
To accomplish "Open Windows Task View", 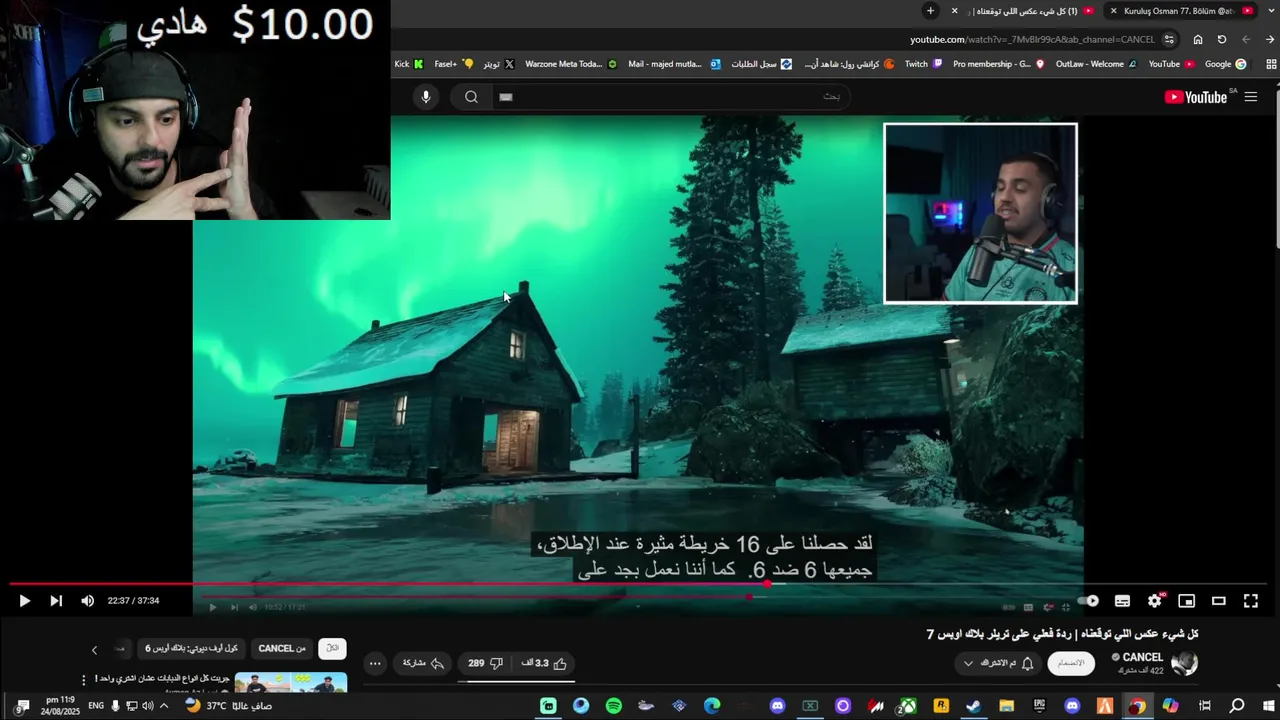I will tap(1205, 706).
